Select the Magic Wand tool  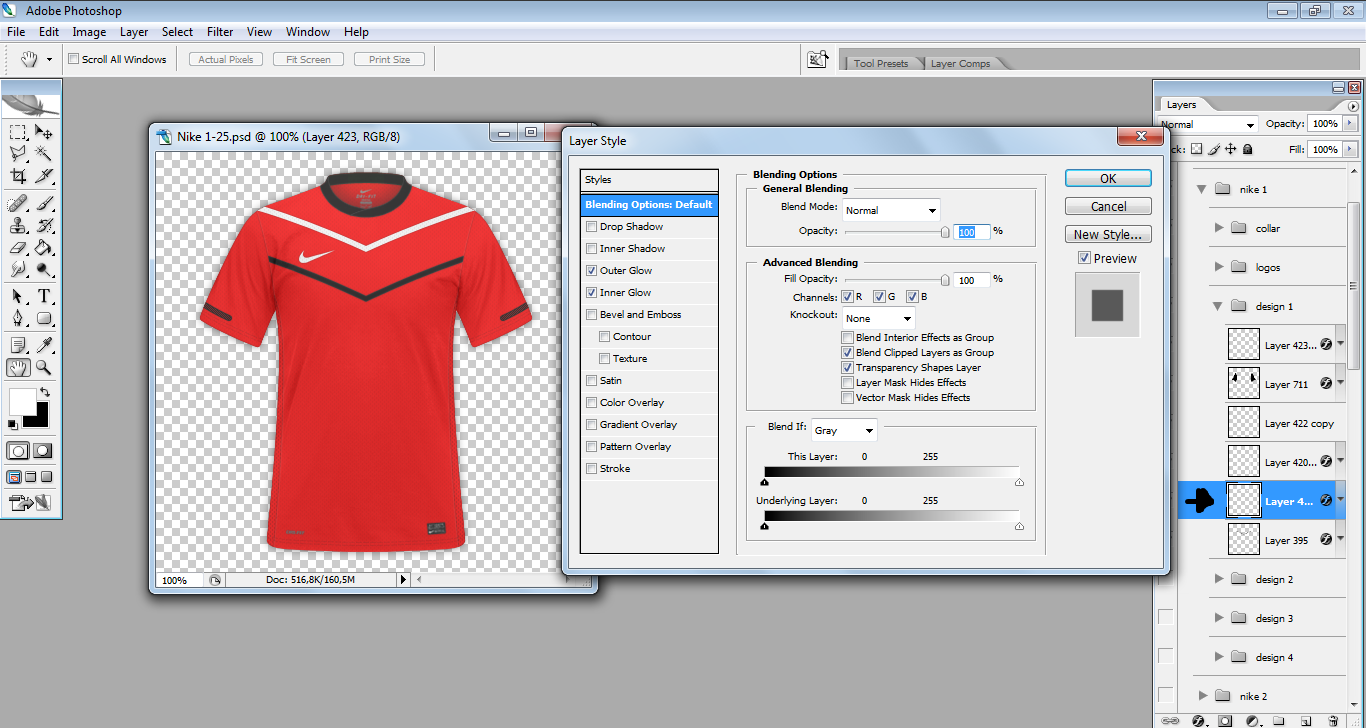[x=44, y=154]
